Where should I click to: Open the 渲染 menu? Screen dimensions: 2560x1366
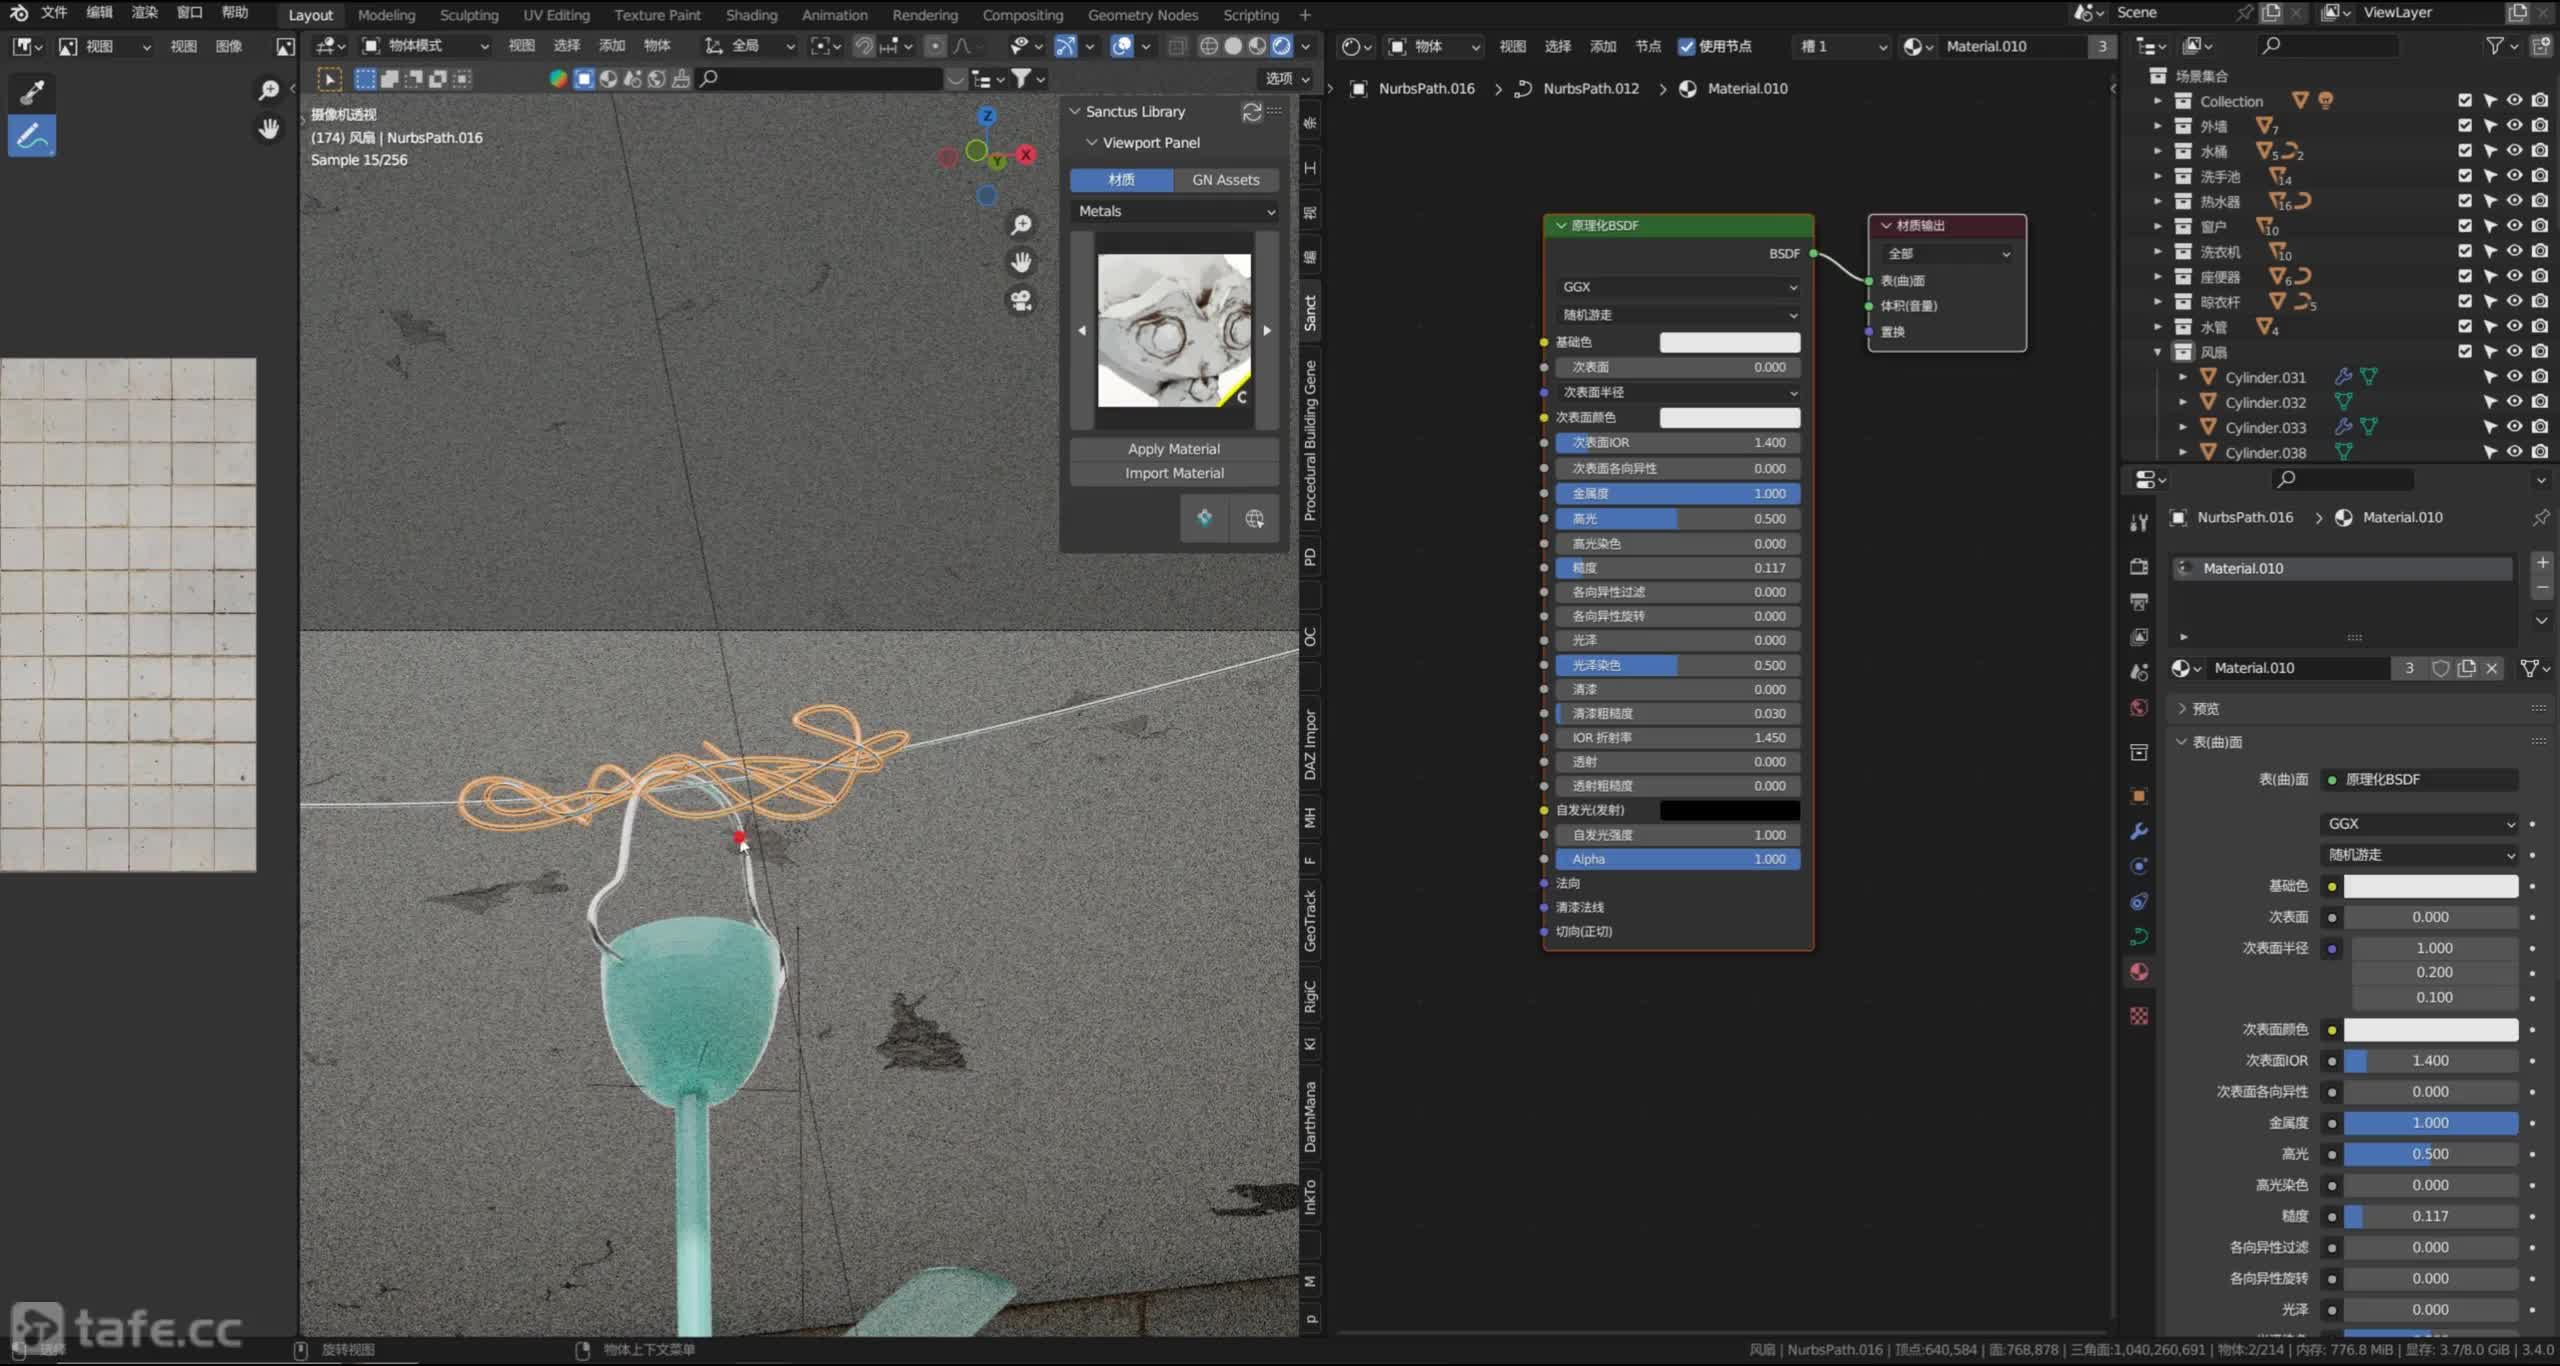145,13
